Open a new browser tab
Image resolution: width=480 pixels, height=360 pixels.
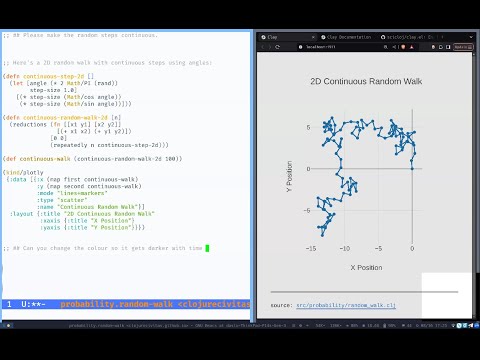(x=442, y=37)
